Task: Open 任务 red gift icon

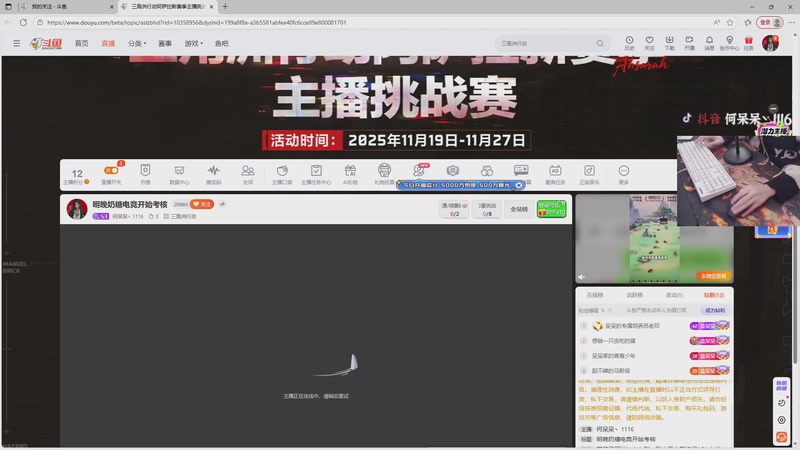Action: click(x=748, y=43)
